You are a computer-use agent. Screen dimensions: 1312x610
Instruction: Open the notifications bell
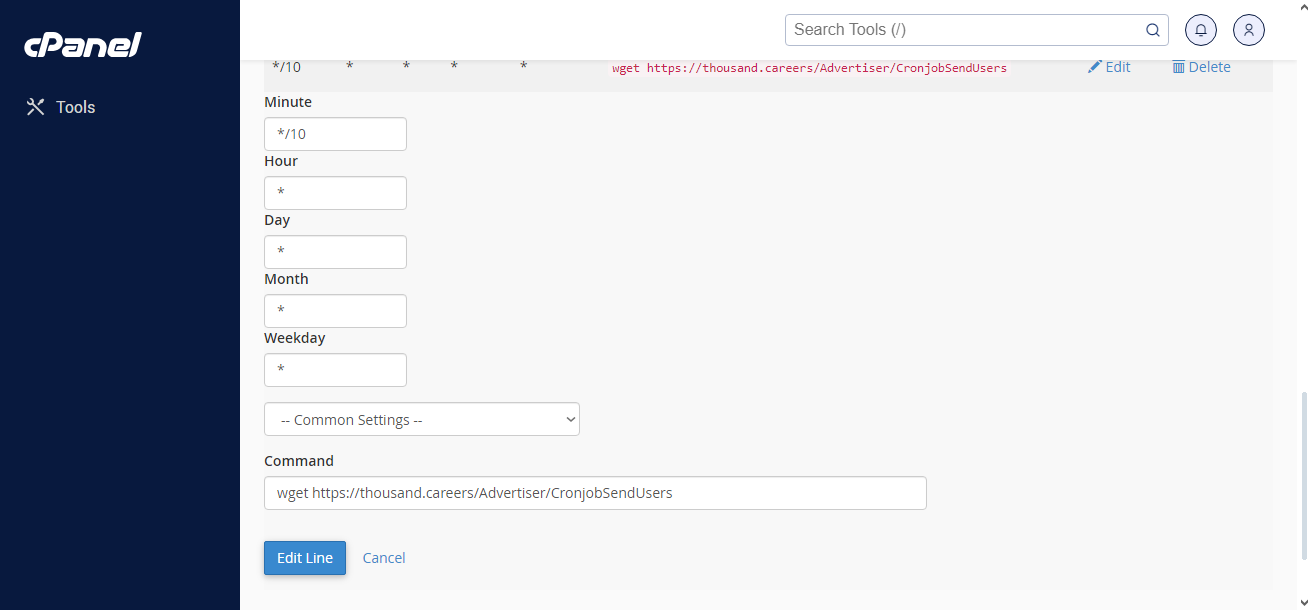tap(1201, 30)
